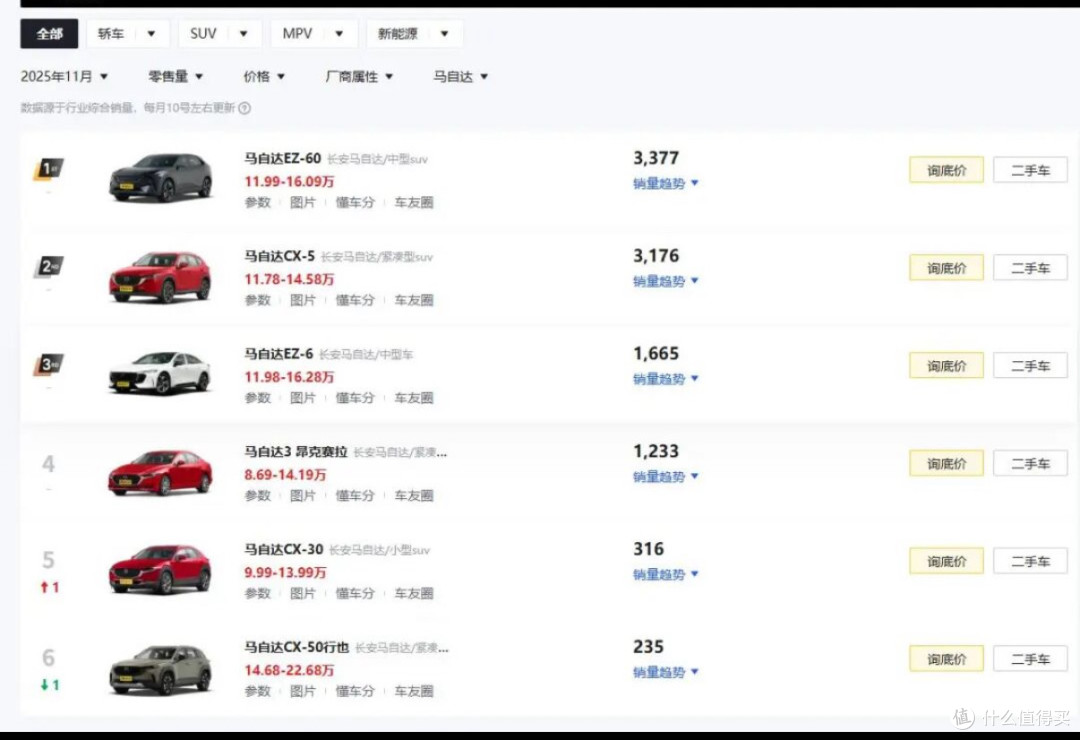
Task: Expand the 零售量 filter
Action: coord(176,76)
